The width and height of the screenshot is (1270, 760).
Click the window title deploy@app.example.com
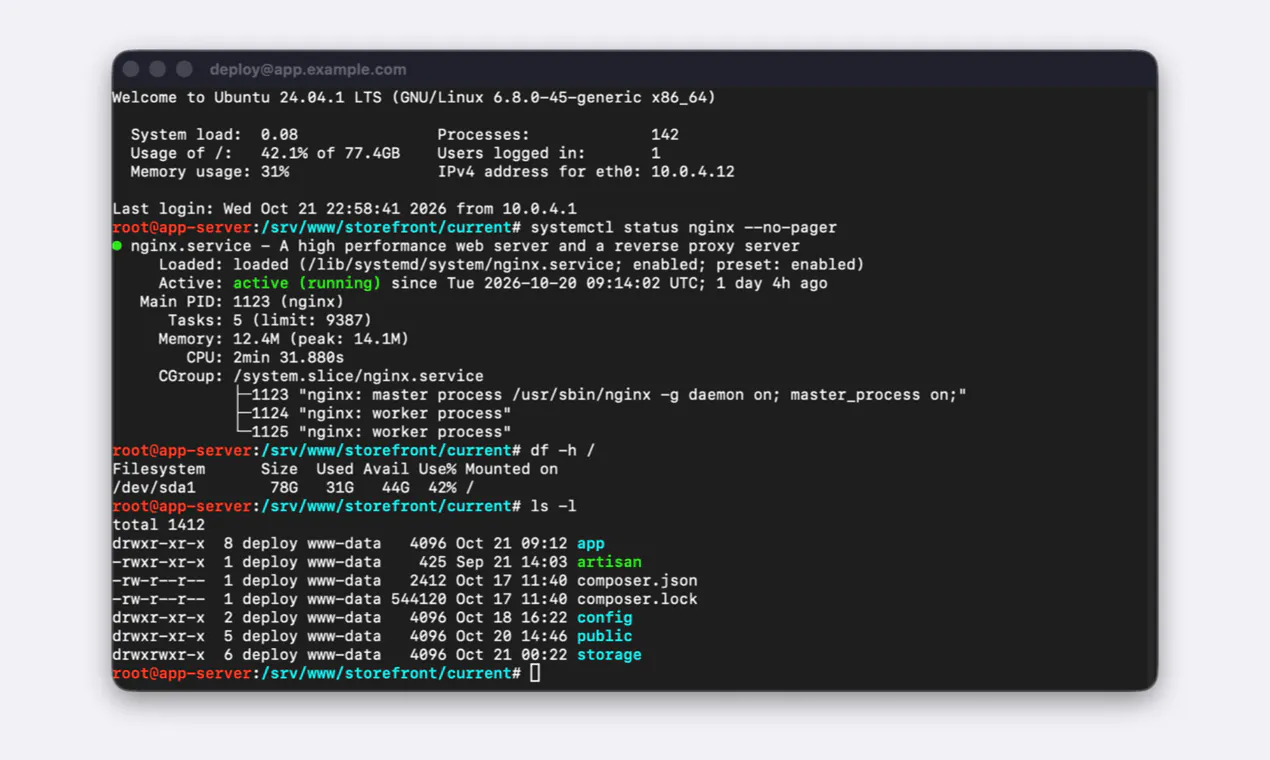[x=308, y=70]
